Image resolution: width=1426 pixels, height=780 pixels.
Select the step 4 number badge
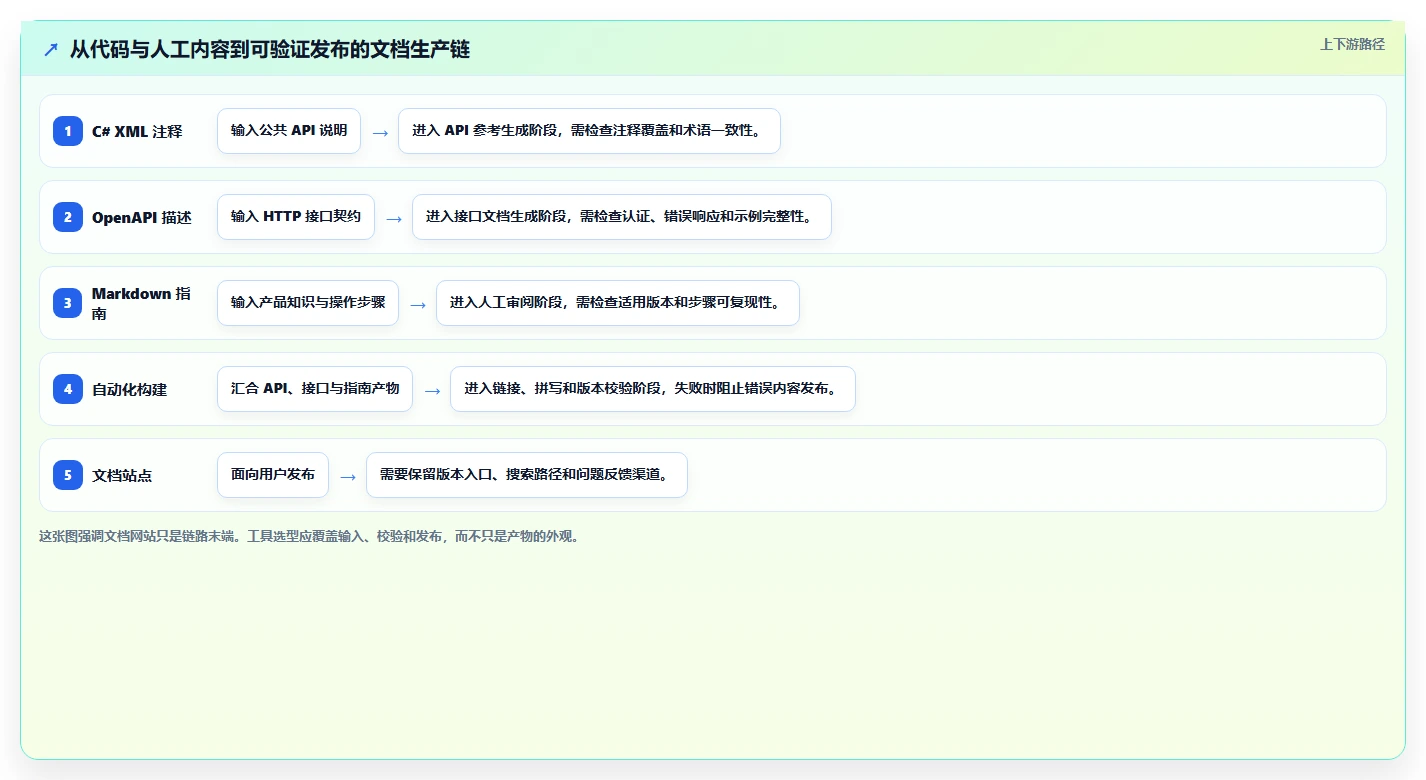[68, 389]
